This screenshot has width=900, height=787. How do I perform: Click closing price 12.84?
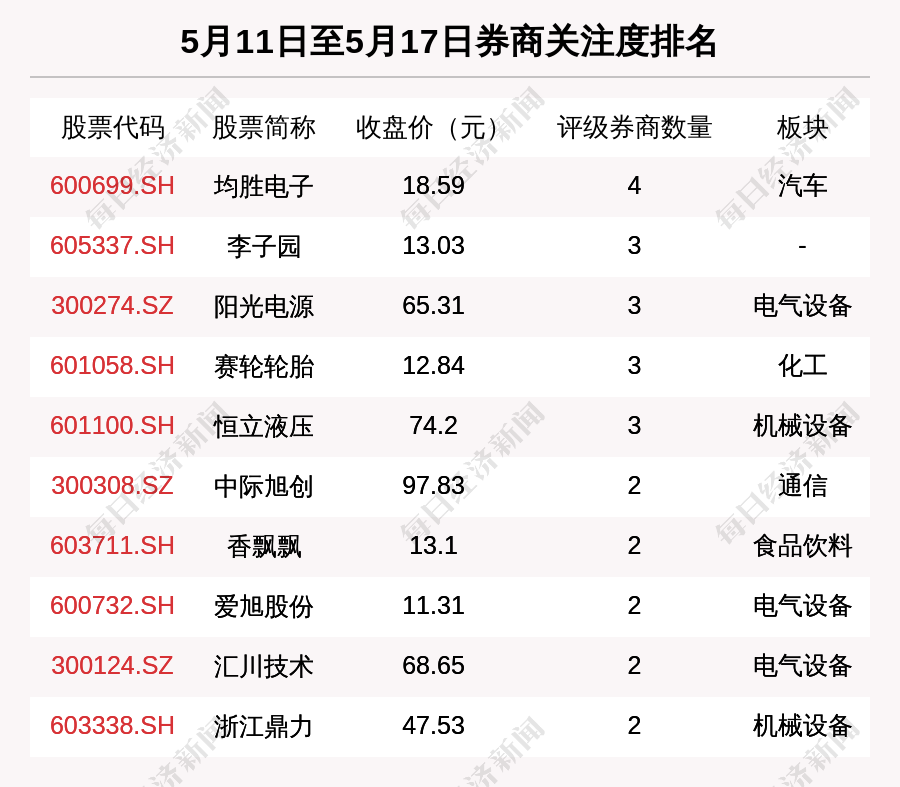pos(433,366)
